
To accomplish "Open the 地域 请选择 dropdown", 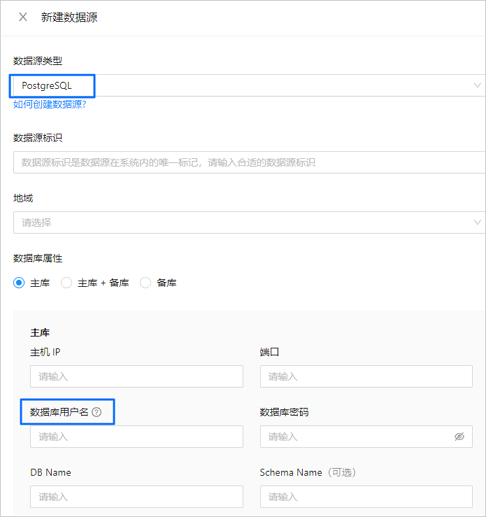I will [x=249, y=222].
